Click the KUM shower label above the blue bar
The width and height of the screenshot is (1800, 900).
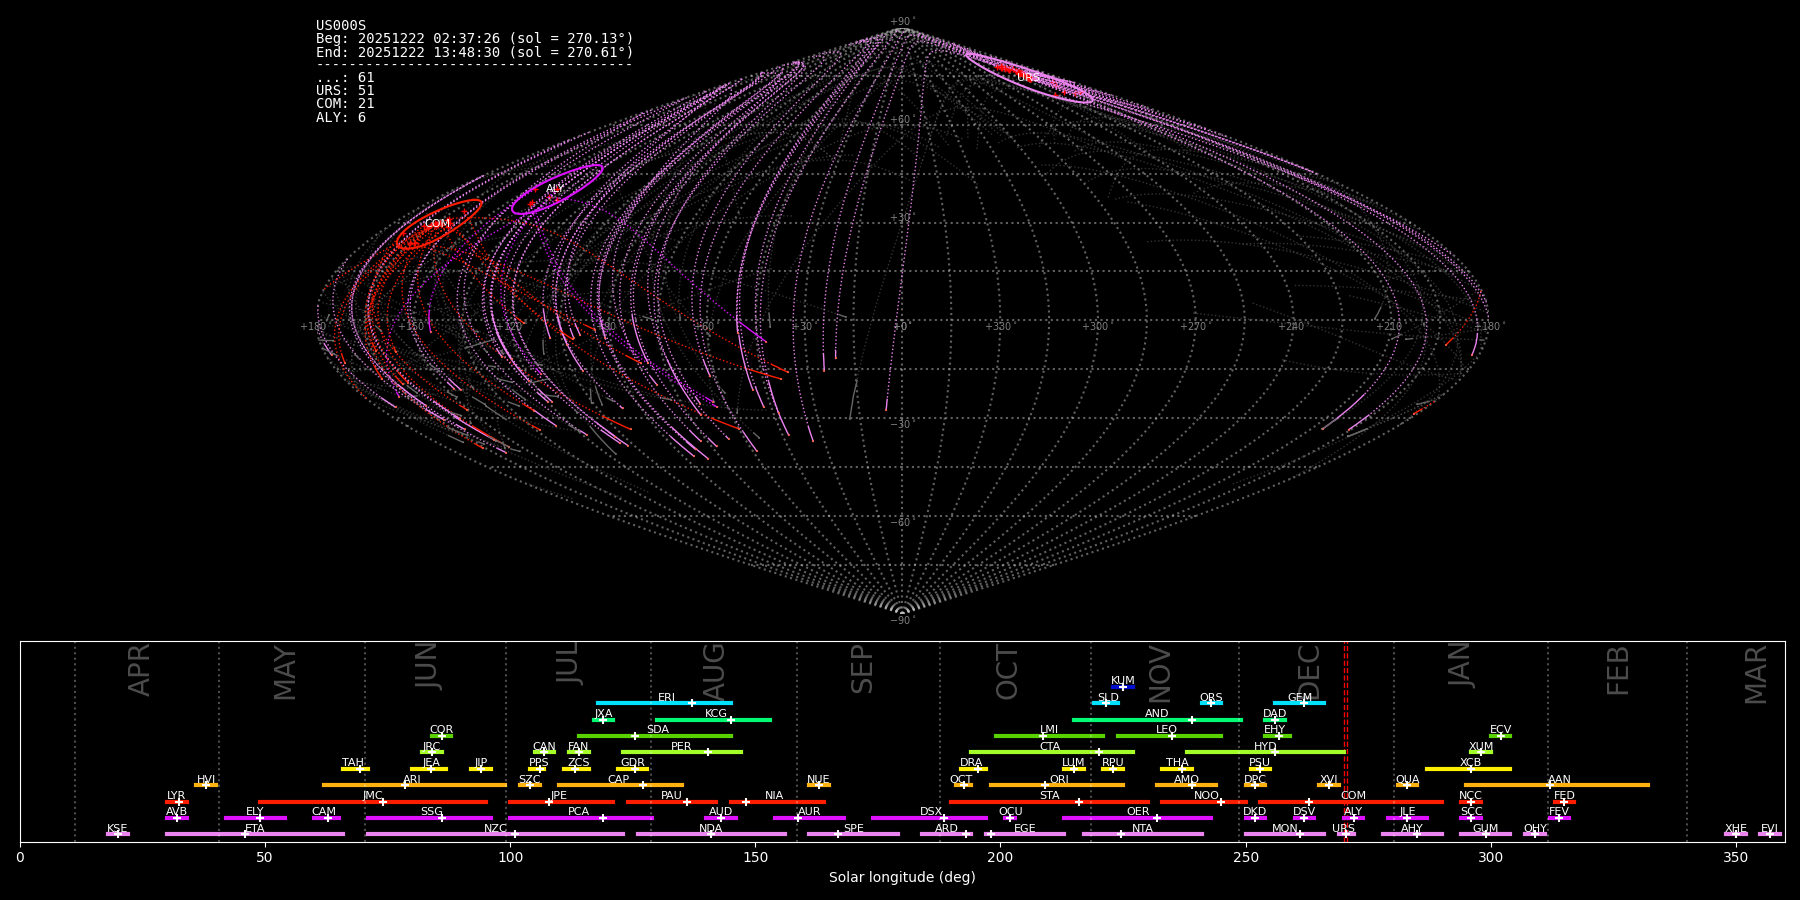pyautogui.click(x=1123, y=681)
